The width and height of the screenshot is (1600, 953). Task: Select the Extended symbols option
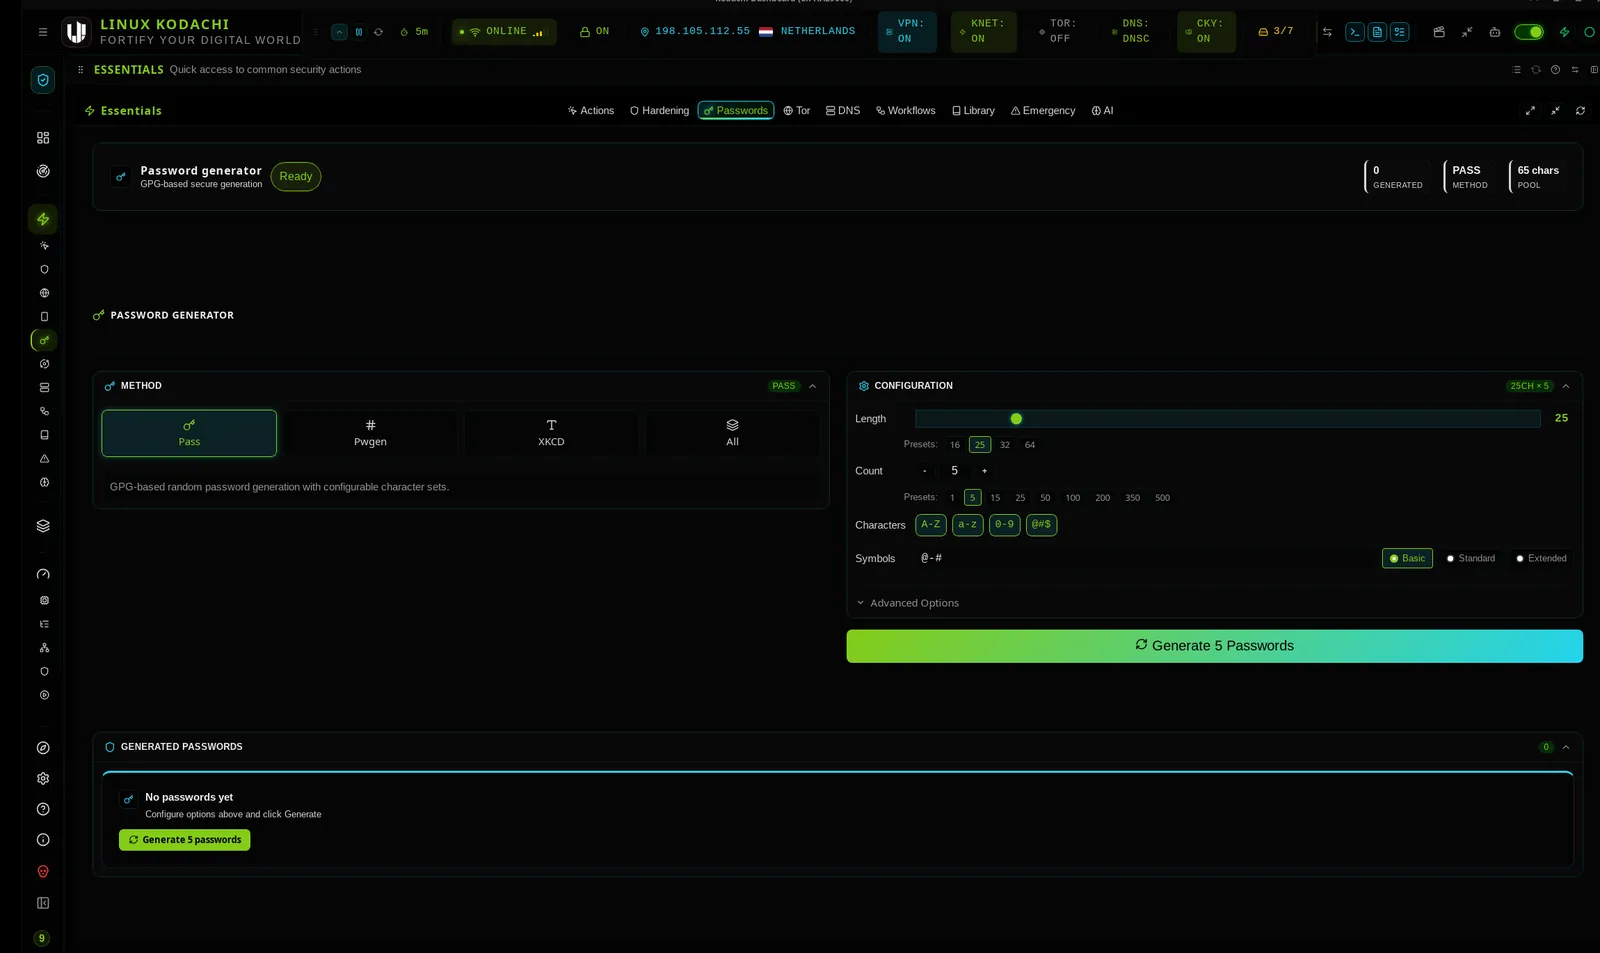[x=1541, y=559]
